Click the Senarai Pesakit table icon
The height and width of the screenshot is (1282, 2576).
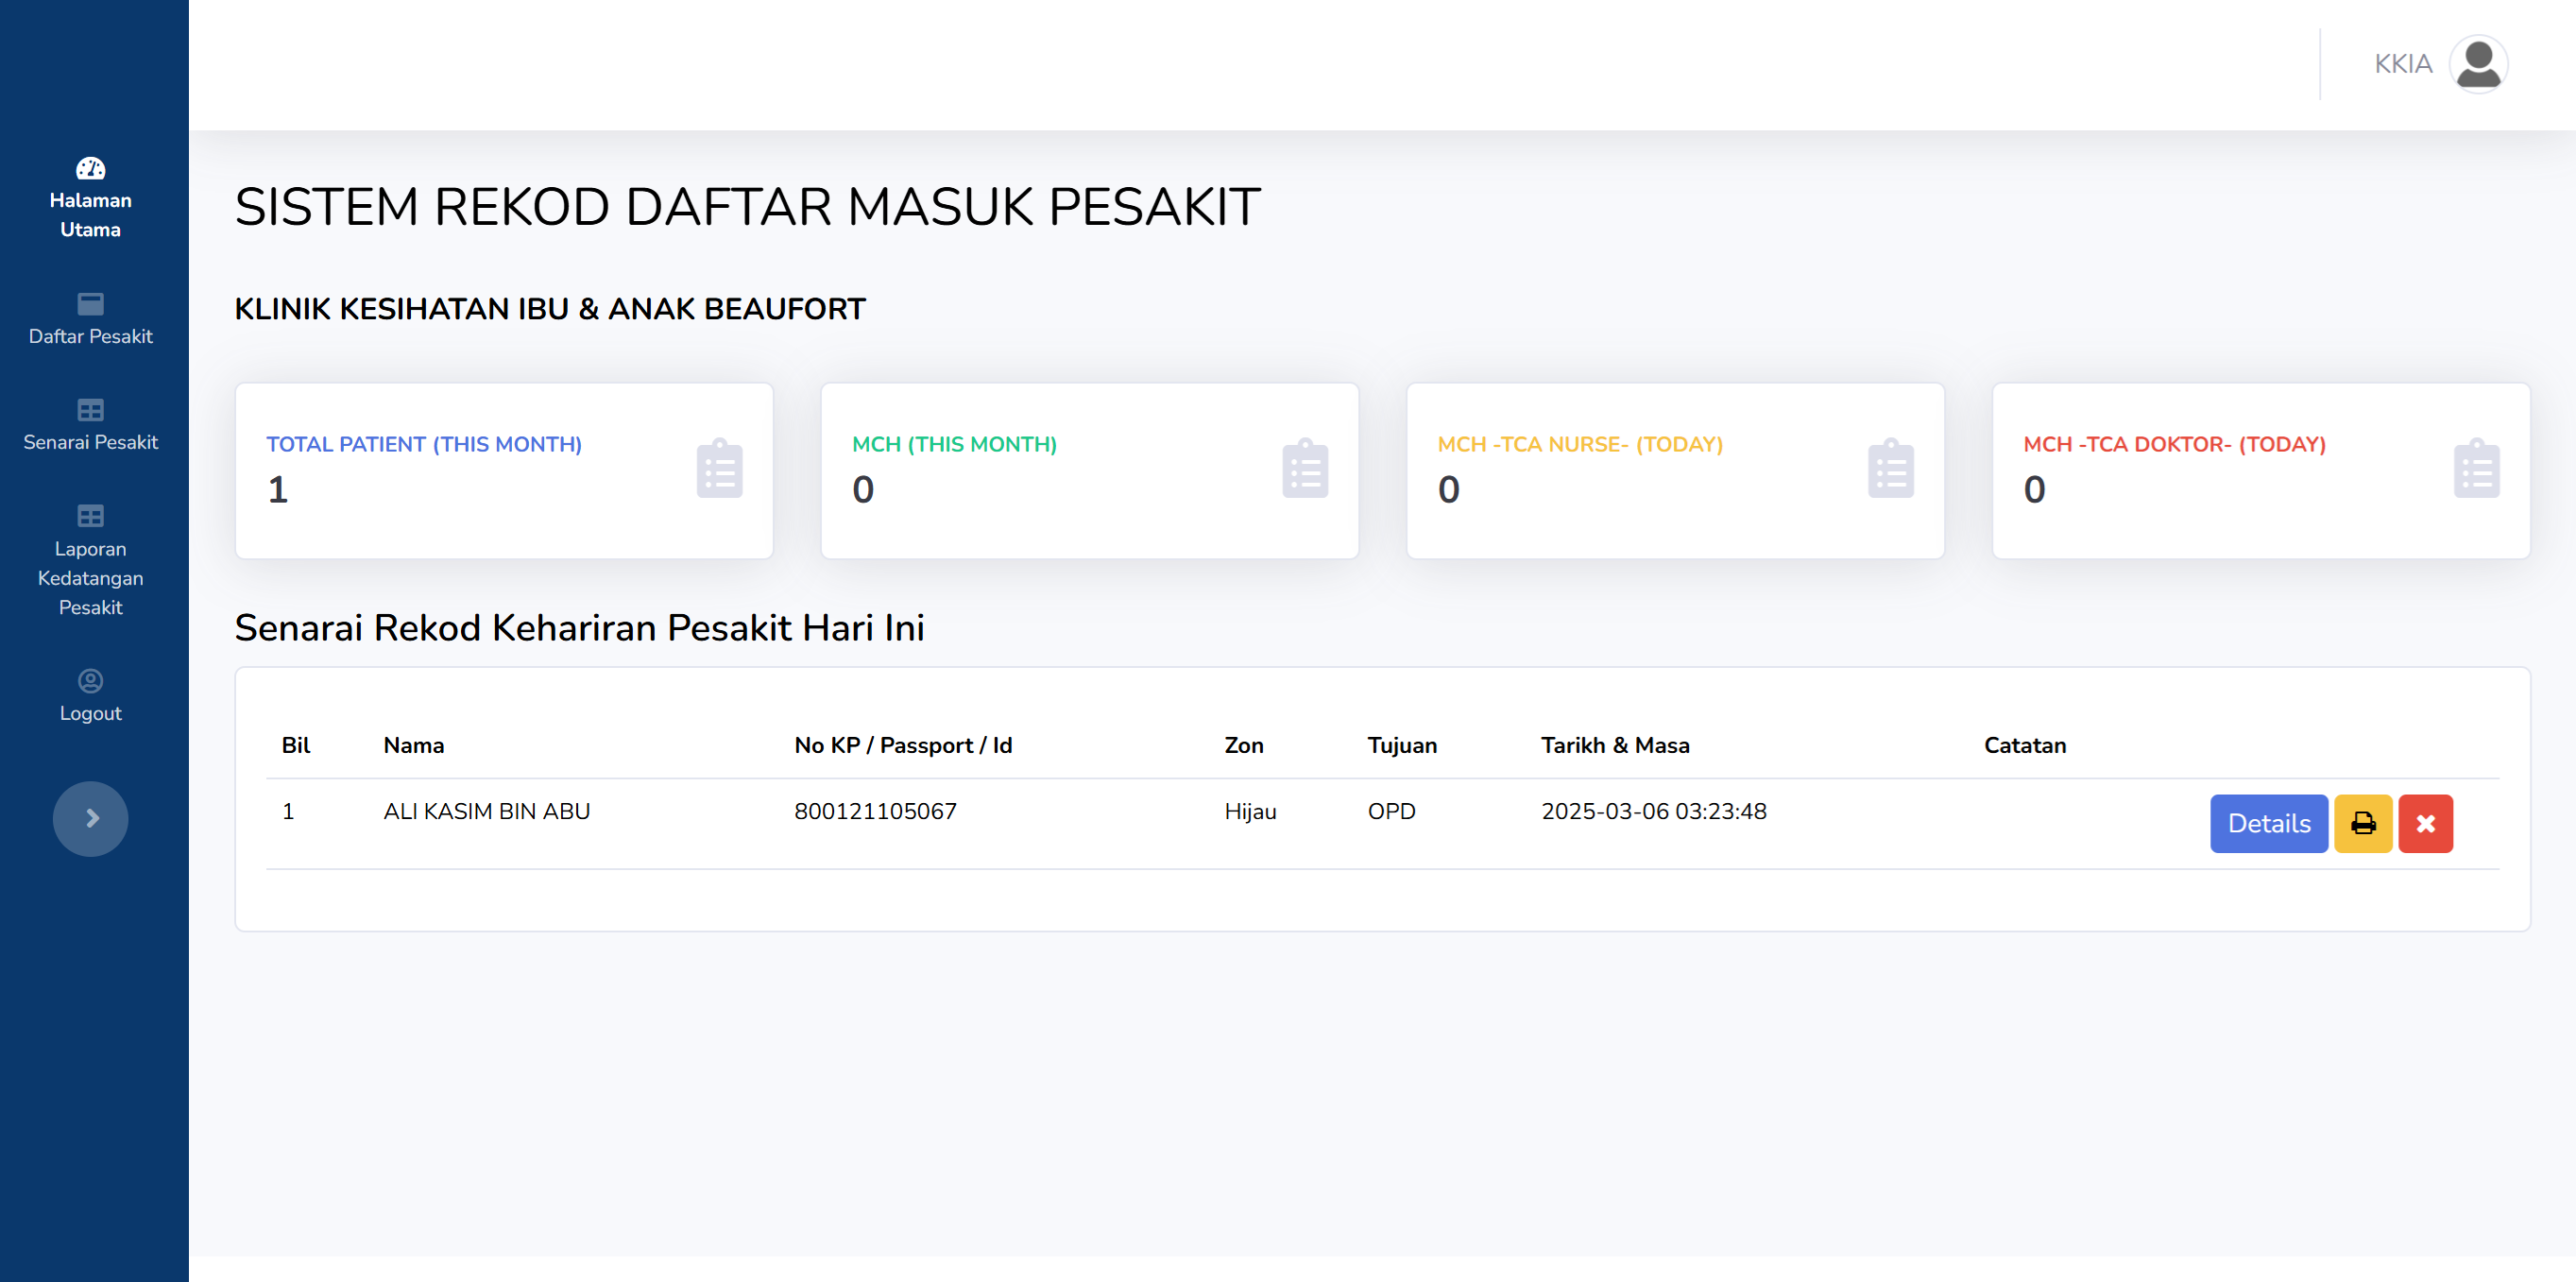tap(90, 410)
